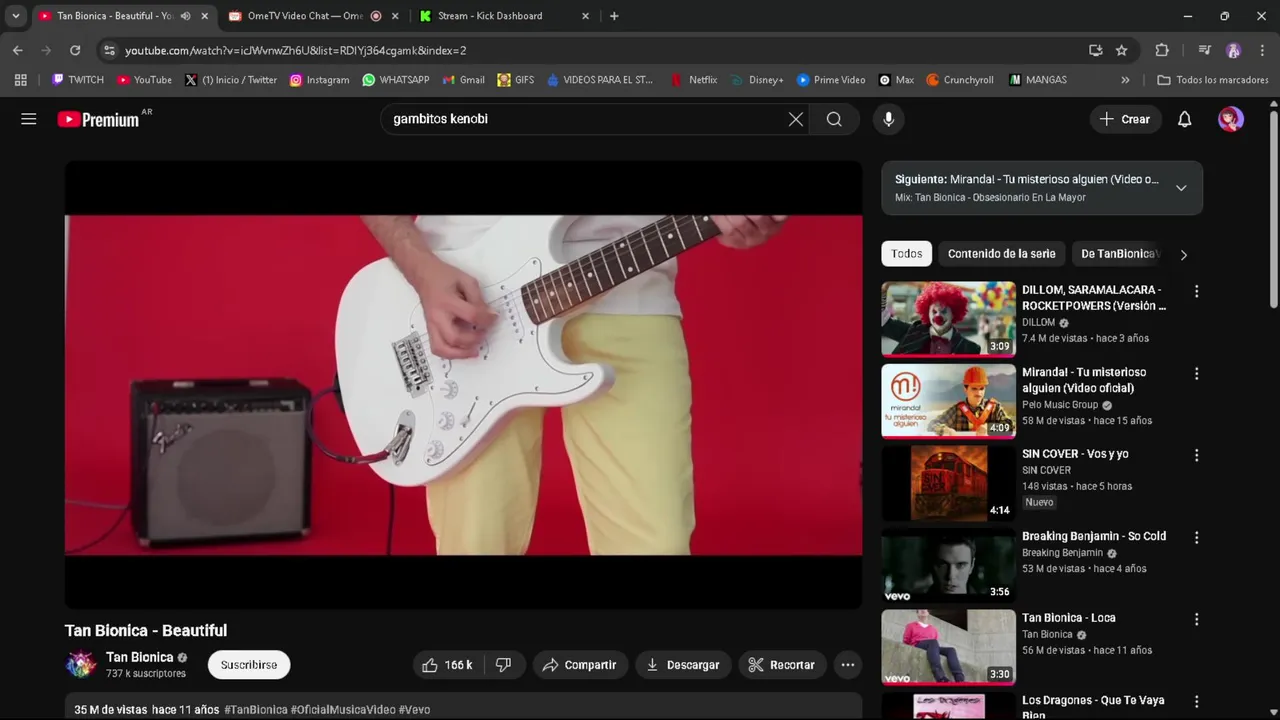Open the Instagram bookmark
This screenshot has height=720, width=1280.
[319, 80]
